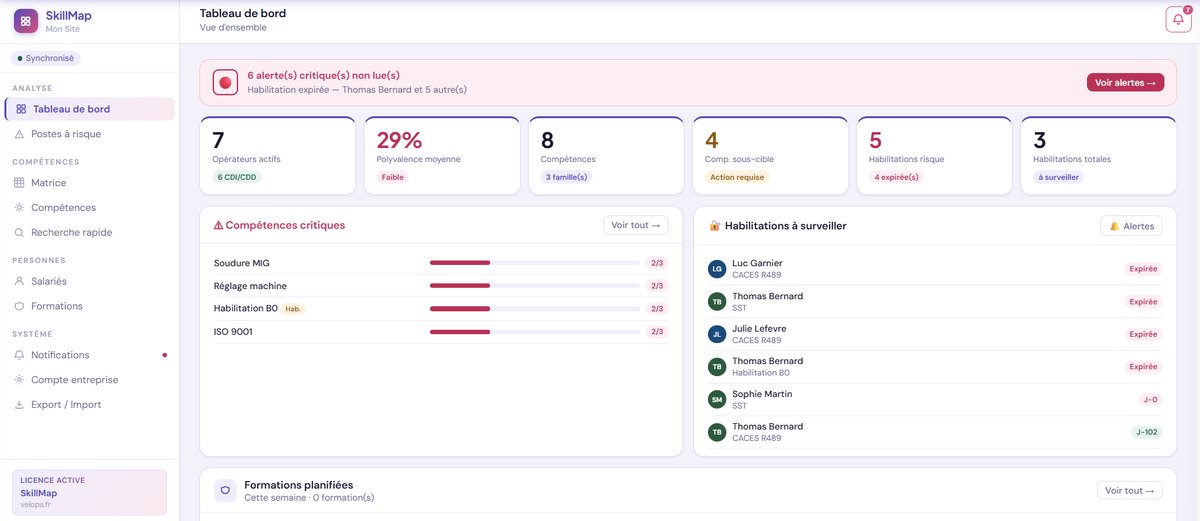Click the Salariés people icon
The height and width of the screenshot is (521, 1200).
click(20, 282)
